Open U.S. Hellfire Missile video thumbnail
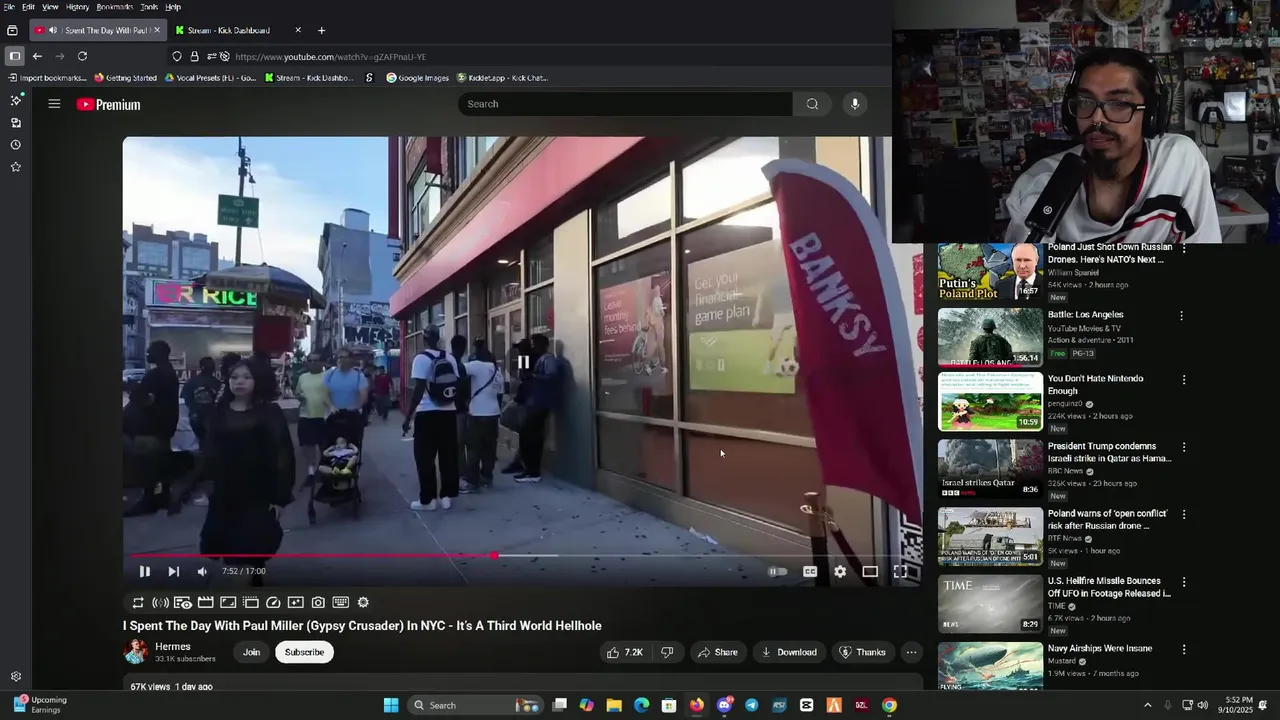 (x=990, y=604)
